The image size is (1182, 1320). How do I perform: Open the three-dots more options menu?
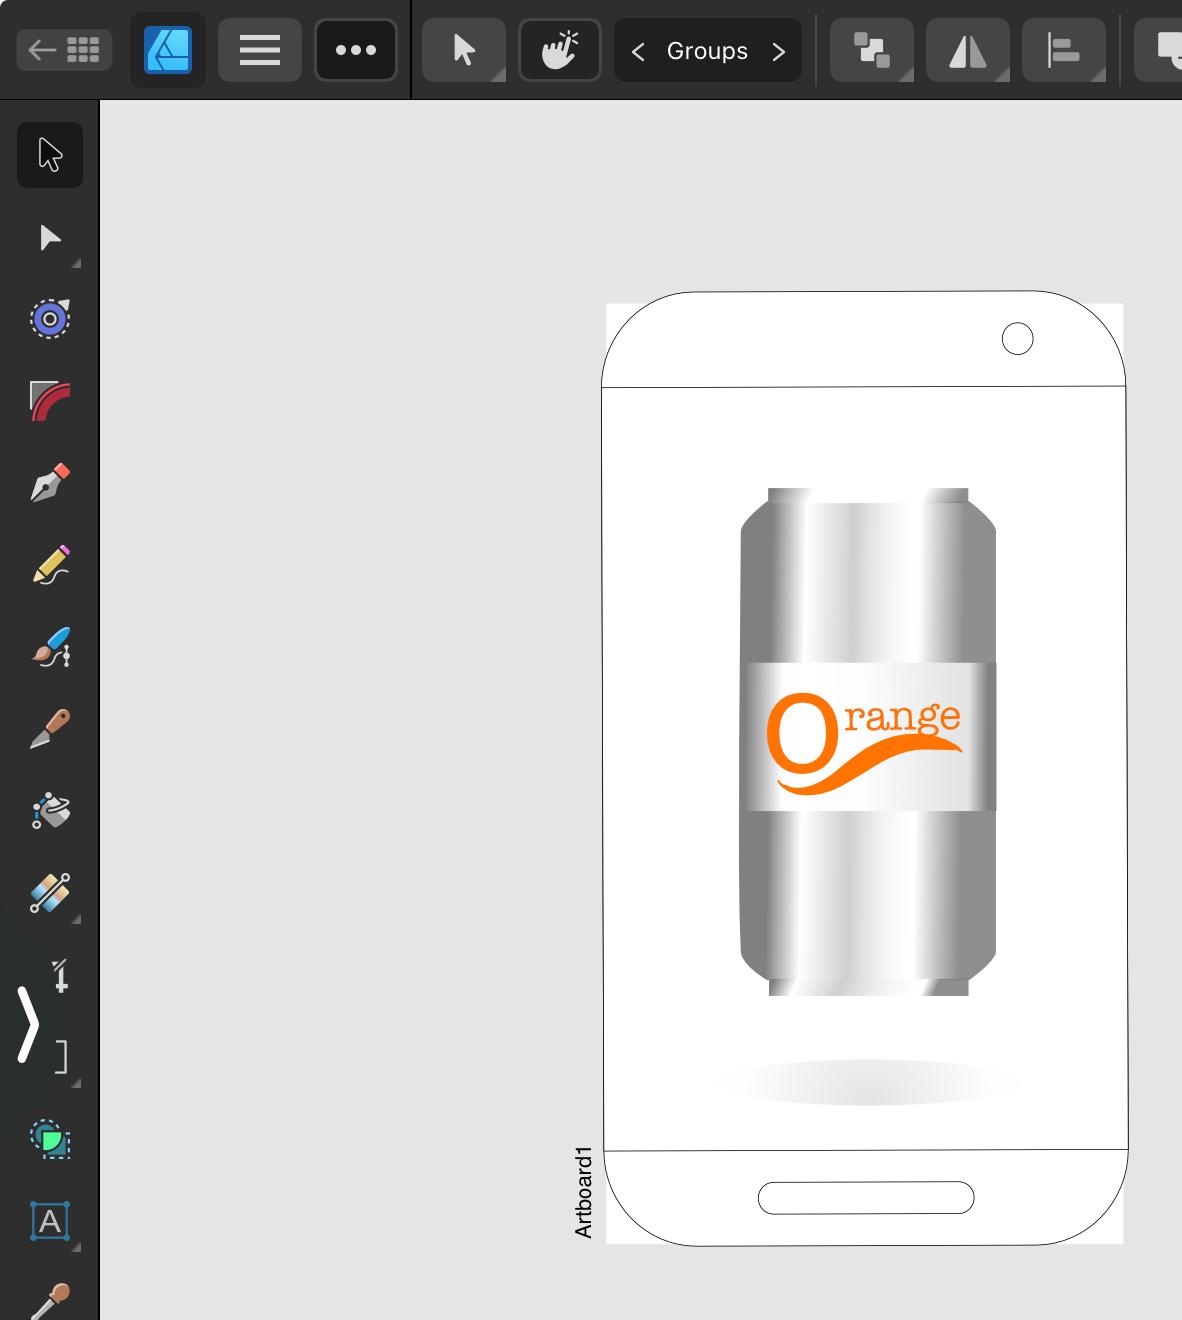356,50
